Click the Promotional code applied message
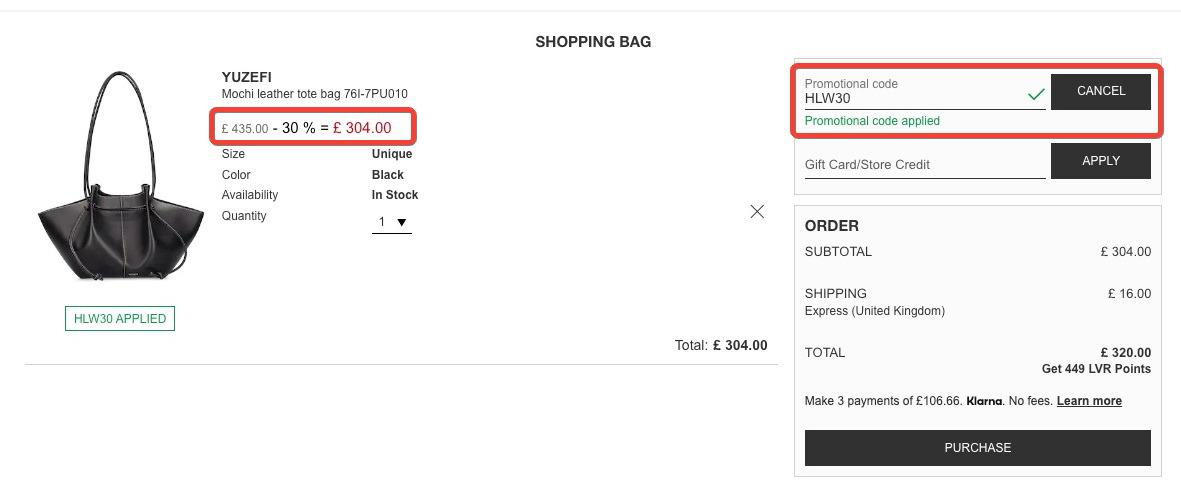 (x=872, y=121)
